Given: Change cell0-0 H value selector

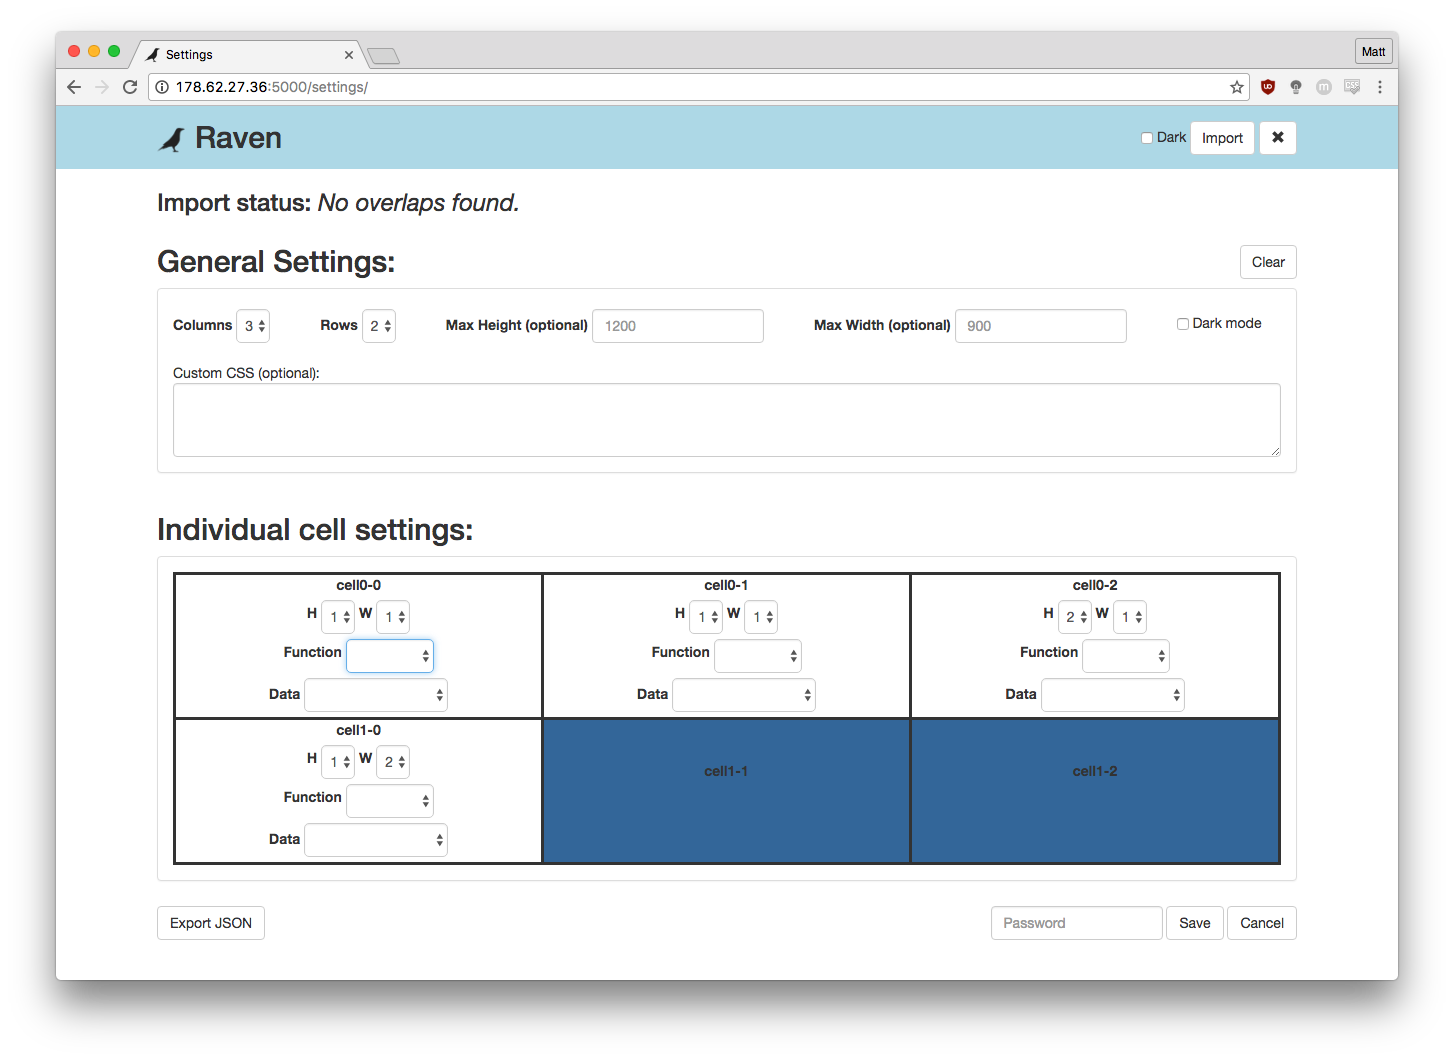Looking at the screenshot, I should click(338, 617).
